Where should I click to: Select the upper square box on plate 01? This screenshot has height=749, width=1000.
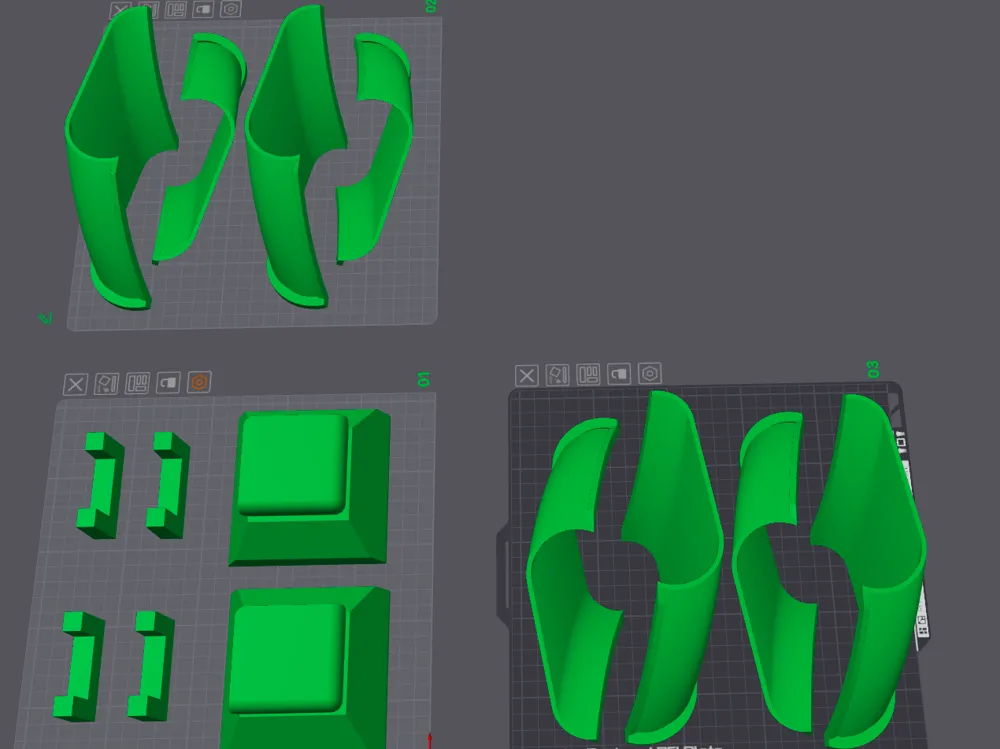(309, 488)
